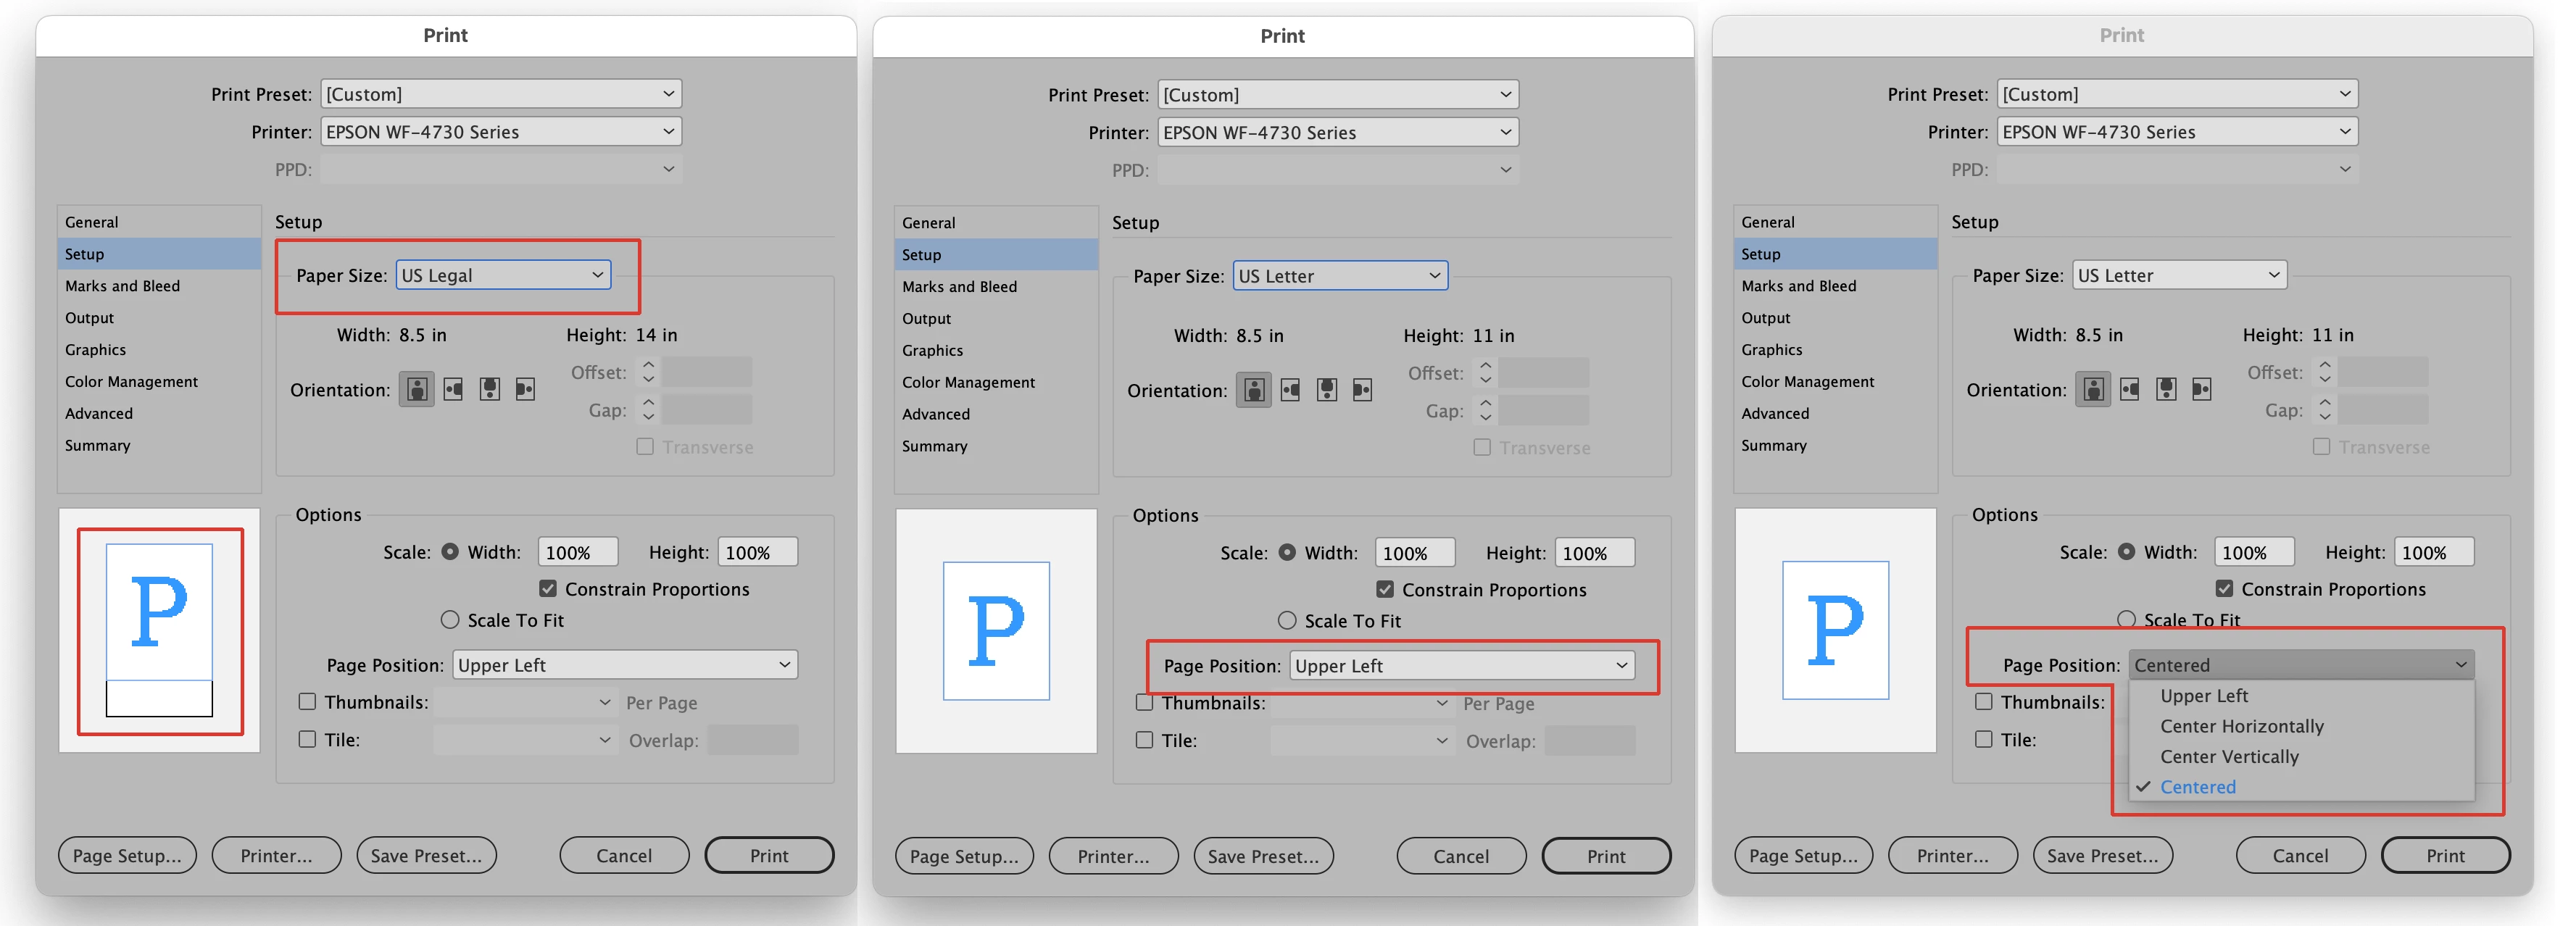Select Scale To Fit radio in middle dialog
The image size is (2576, 926).
1287,621
